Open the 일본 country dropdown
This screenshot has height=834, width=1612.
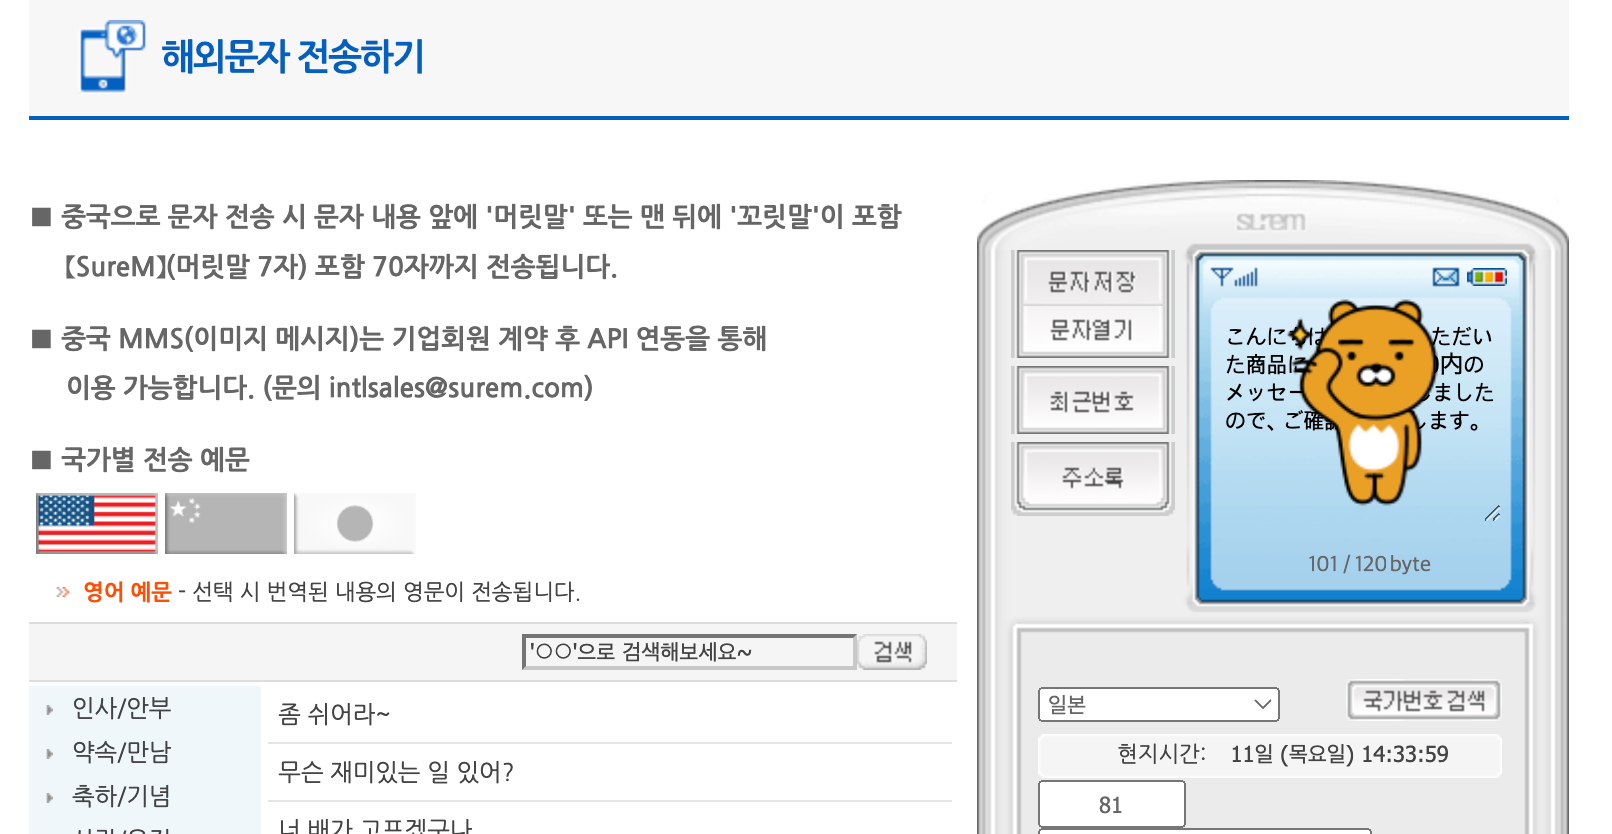coord(1159,704)
